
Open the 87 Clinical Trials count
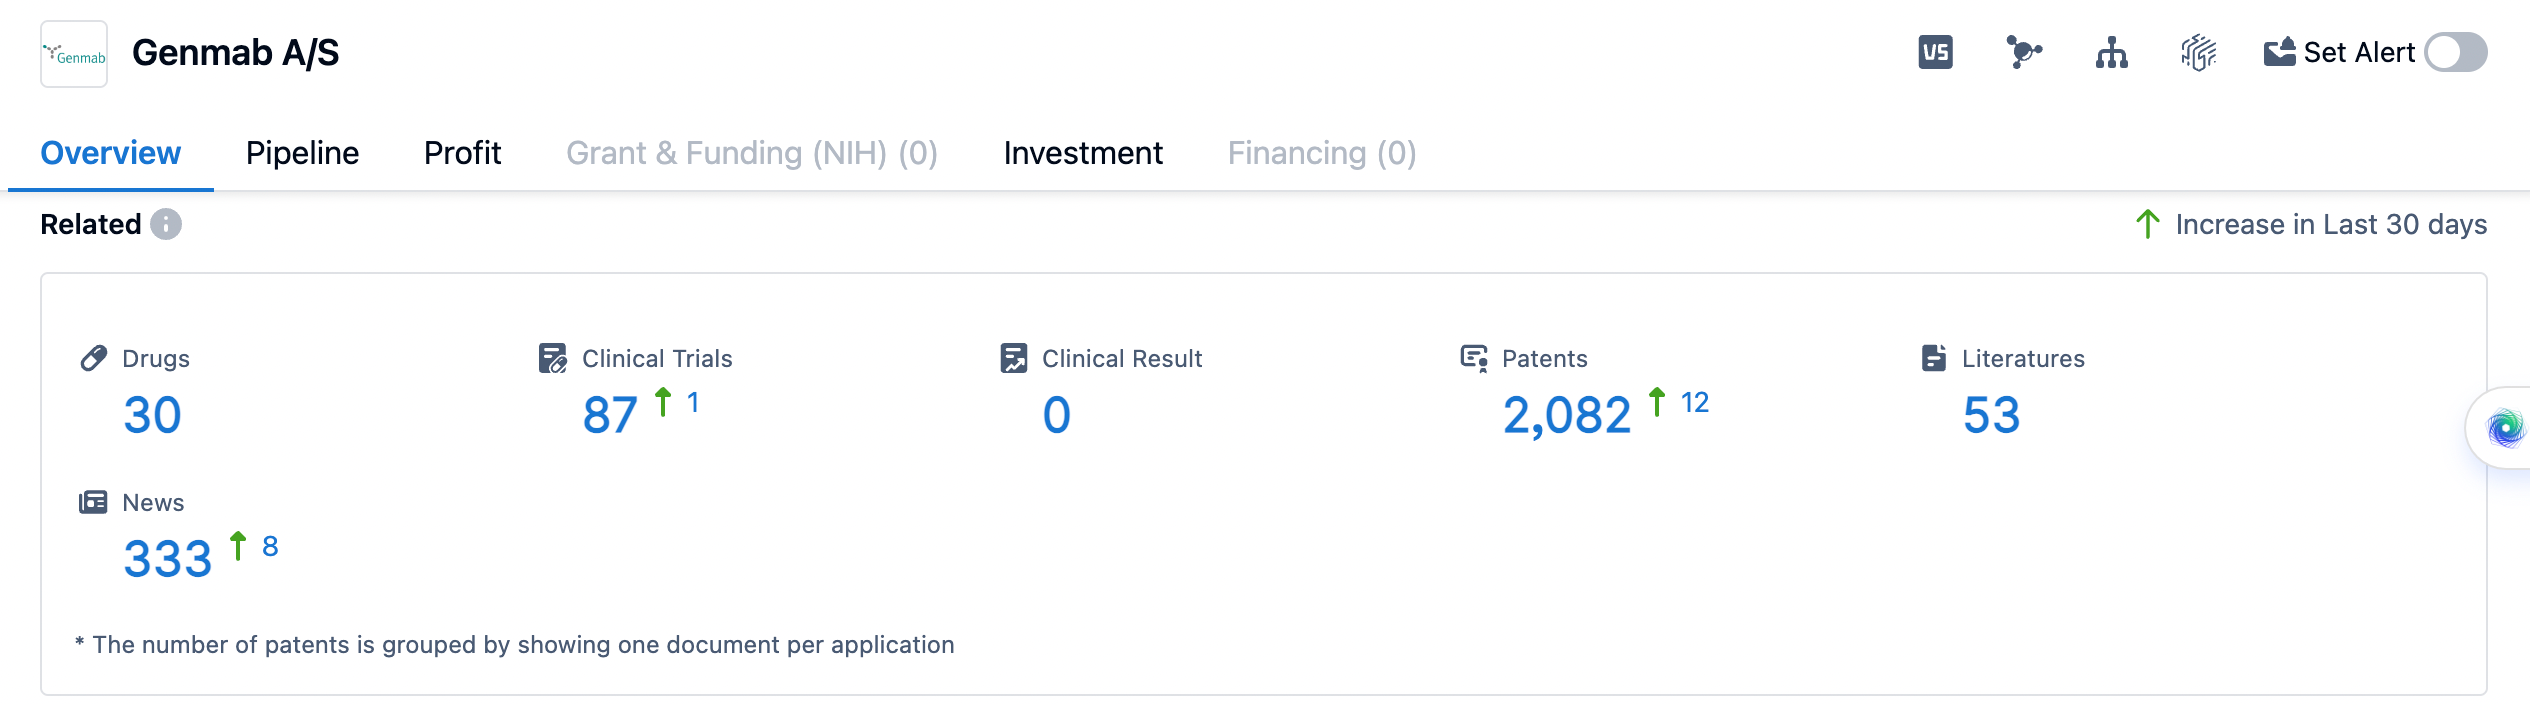coord(610,415)
